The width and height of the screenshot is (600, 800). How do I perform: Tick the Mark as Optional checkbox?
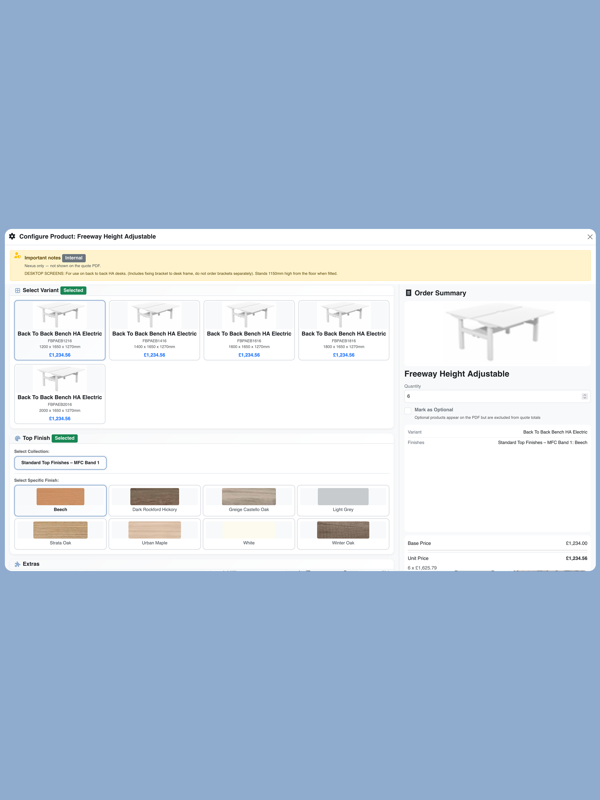408,410
